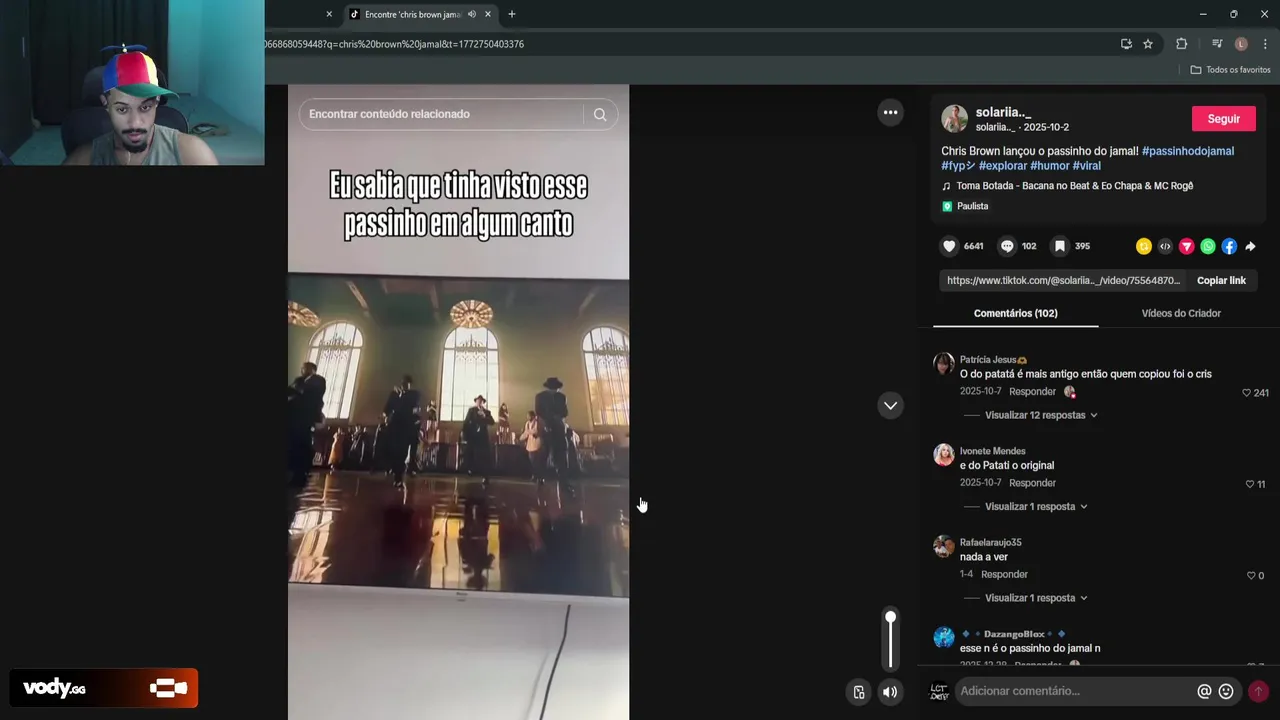Click the embed code icon
1280x720 pixels.
click(x=1165, y=246)
